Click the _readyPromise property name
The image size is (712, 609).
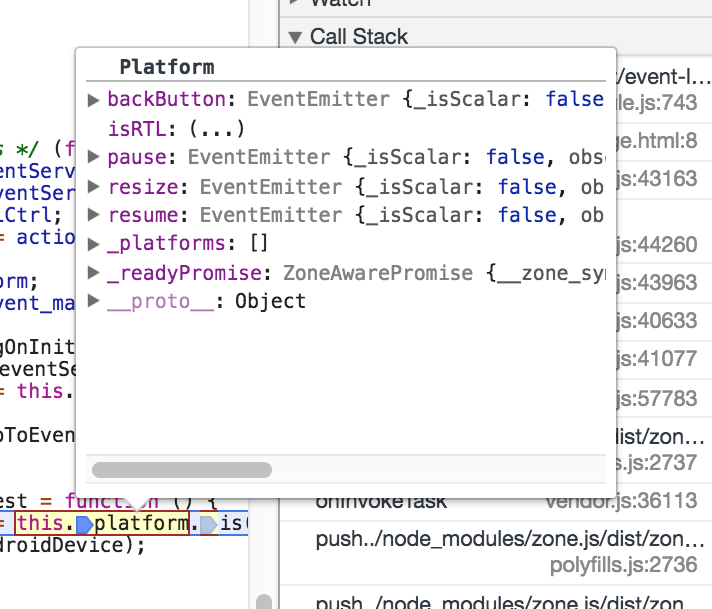184,273
